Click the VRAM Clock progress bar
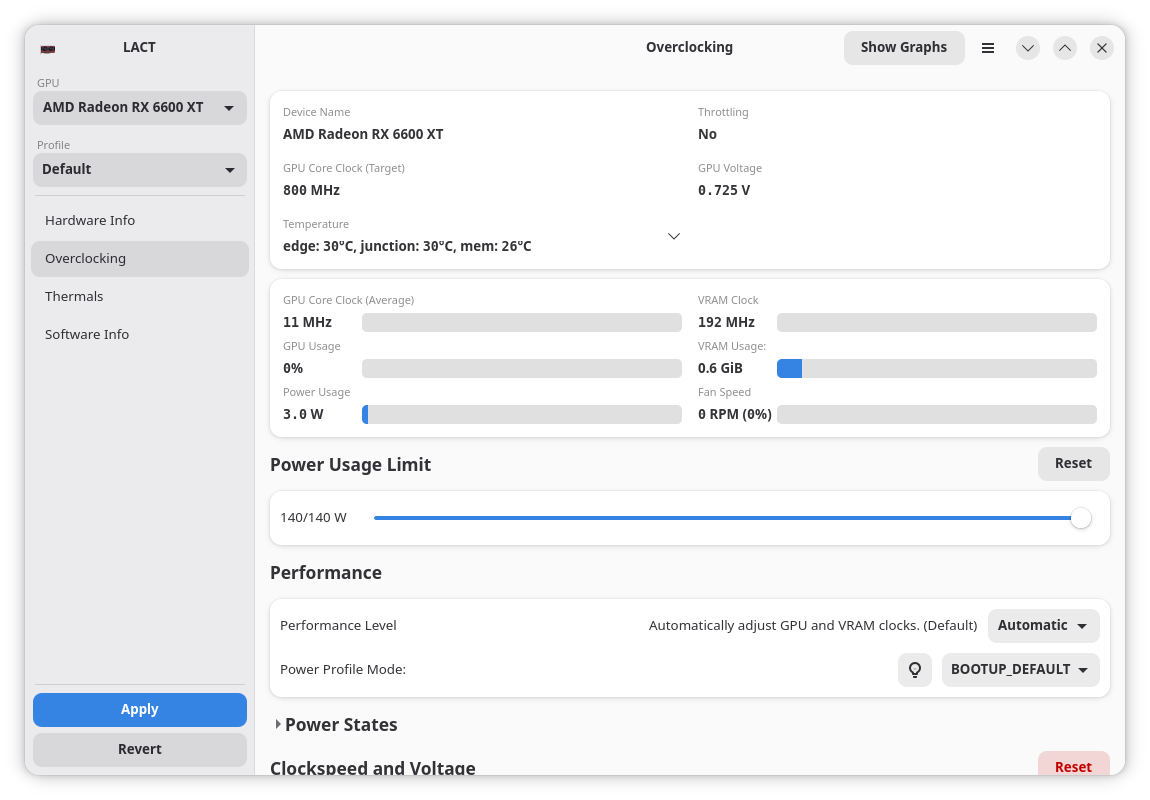This screenshot has width=1150, height=800. pos(937,323)
